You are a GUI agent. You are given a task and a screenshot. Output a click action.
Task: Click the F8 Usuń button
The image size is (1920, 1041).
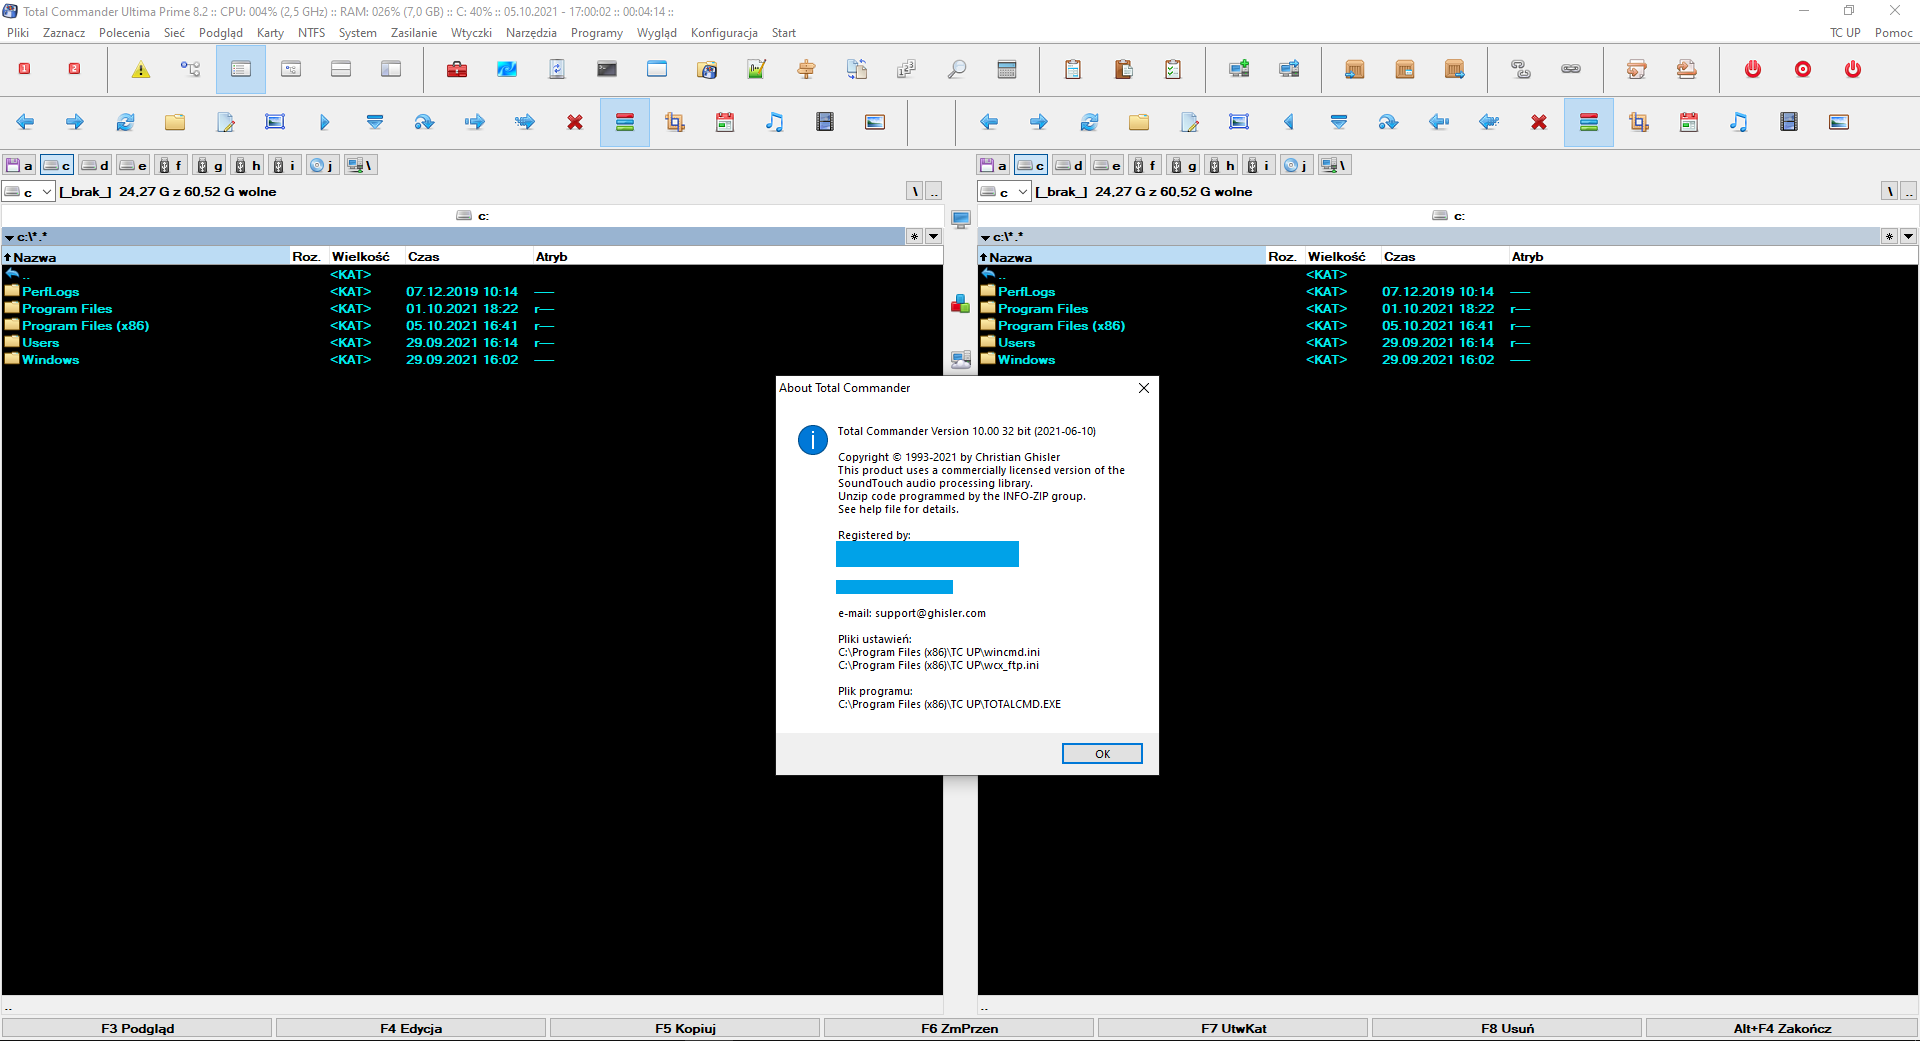[1507, 1028]
